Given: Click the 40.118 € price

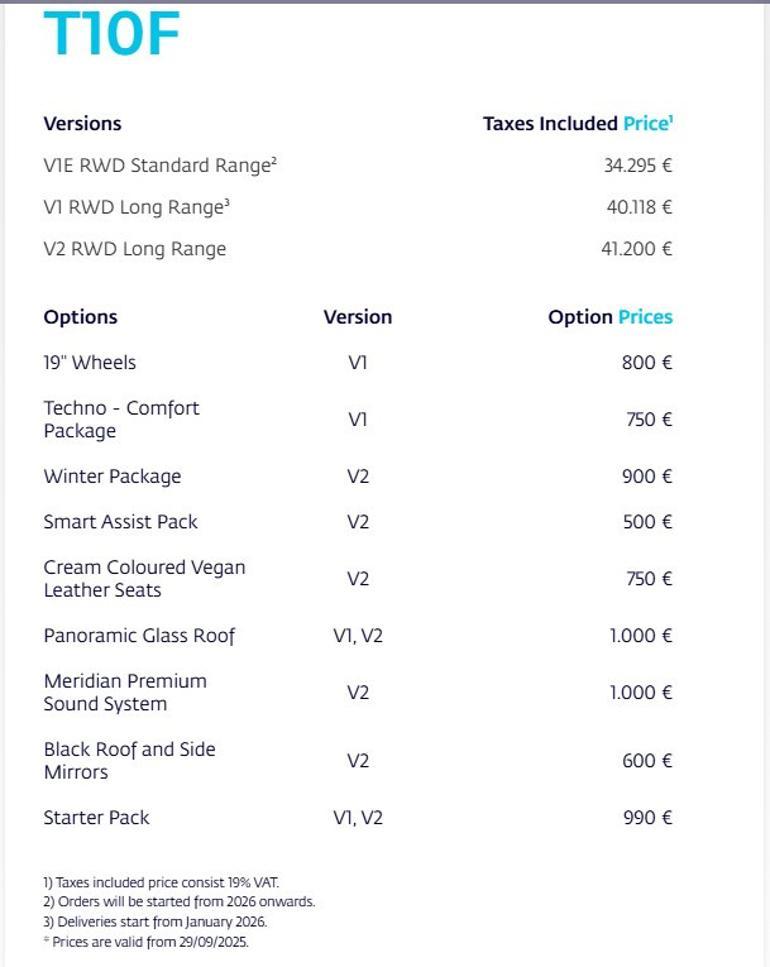Looking at the screenshot, I should (x=639, y=208).
